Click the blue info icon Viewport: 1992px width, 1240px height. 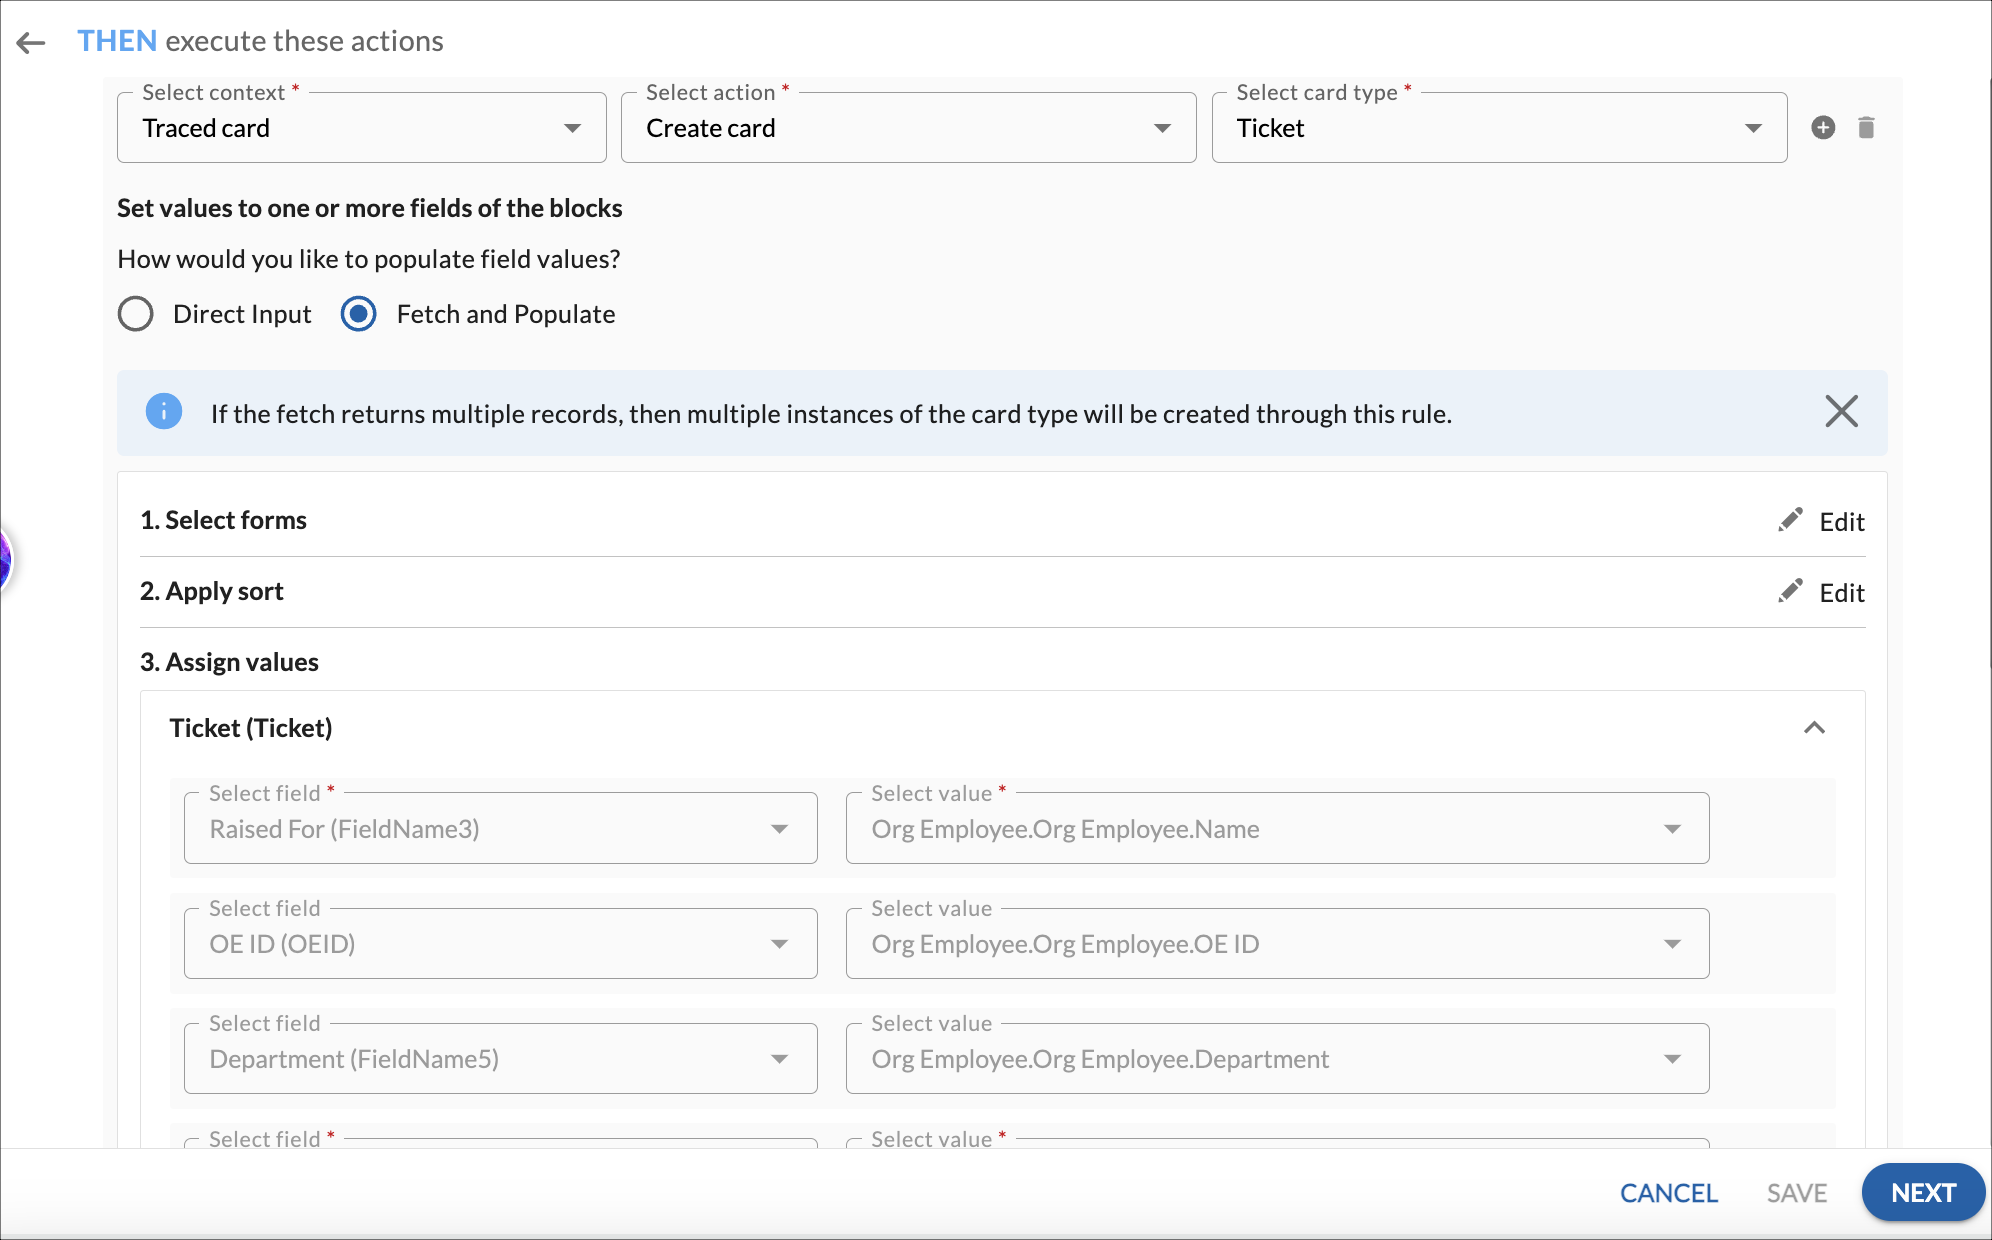[164, 412]
